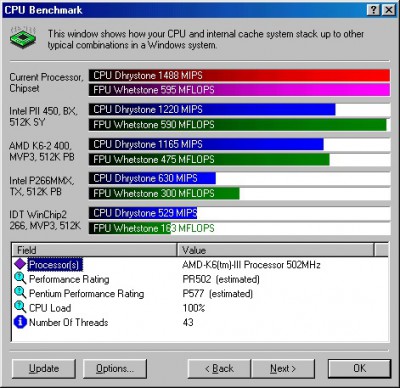Image resolution: width=400 pixels, height=388 pixels.
Task: Click the FPU Whetstone 300 MFLOPS bar
Action: point(164,193)
